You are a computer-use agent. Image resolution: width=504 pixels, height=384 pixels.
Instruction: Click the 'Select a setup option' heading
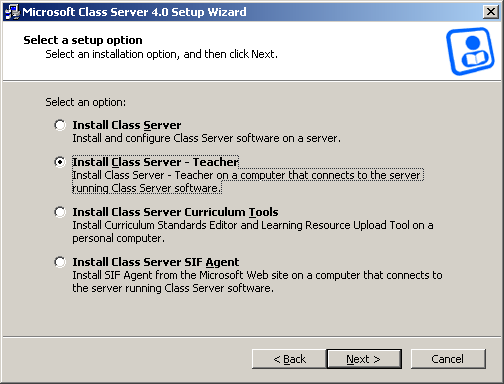[83, 40]
